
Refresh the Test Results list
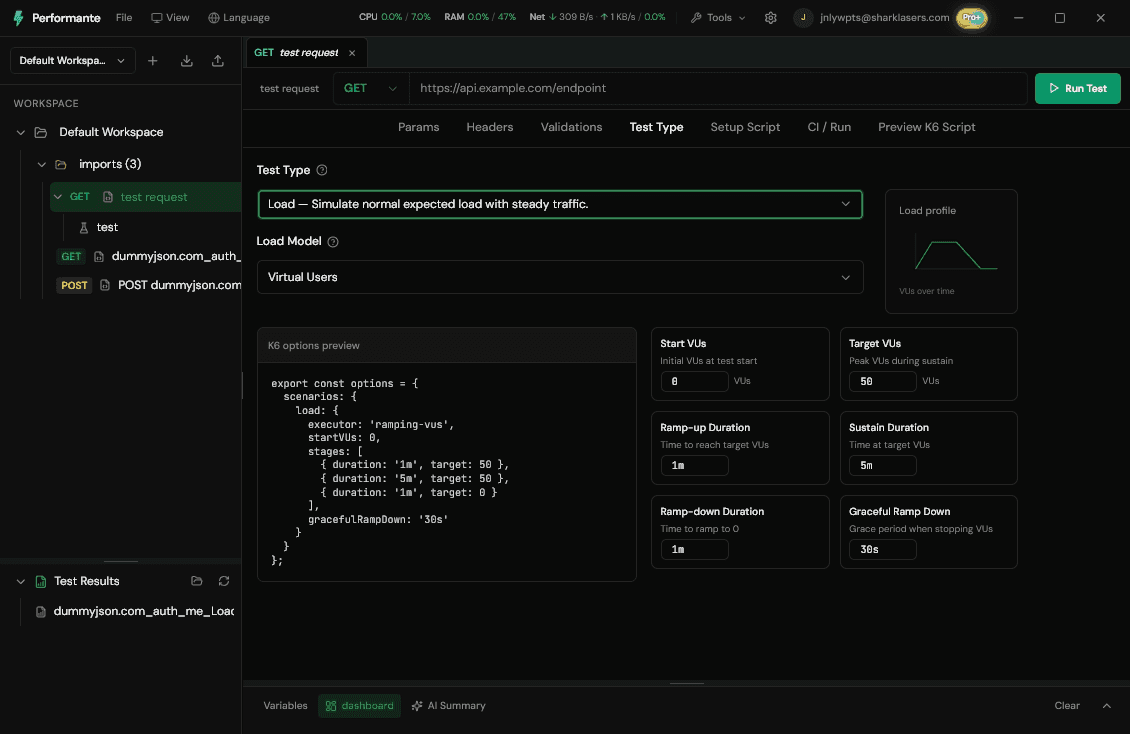(x=224, y=581)
